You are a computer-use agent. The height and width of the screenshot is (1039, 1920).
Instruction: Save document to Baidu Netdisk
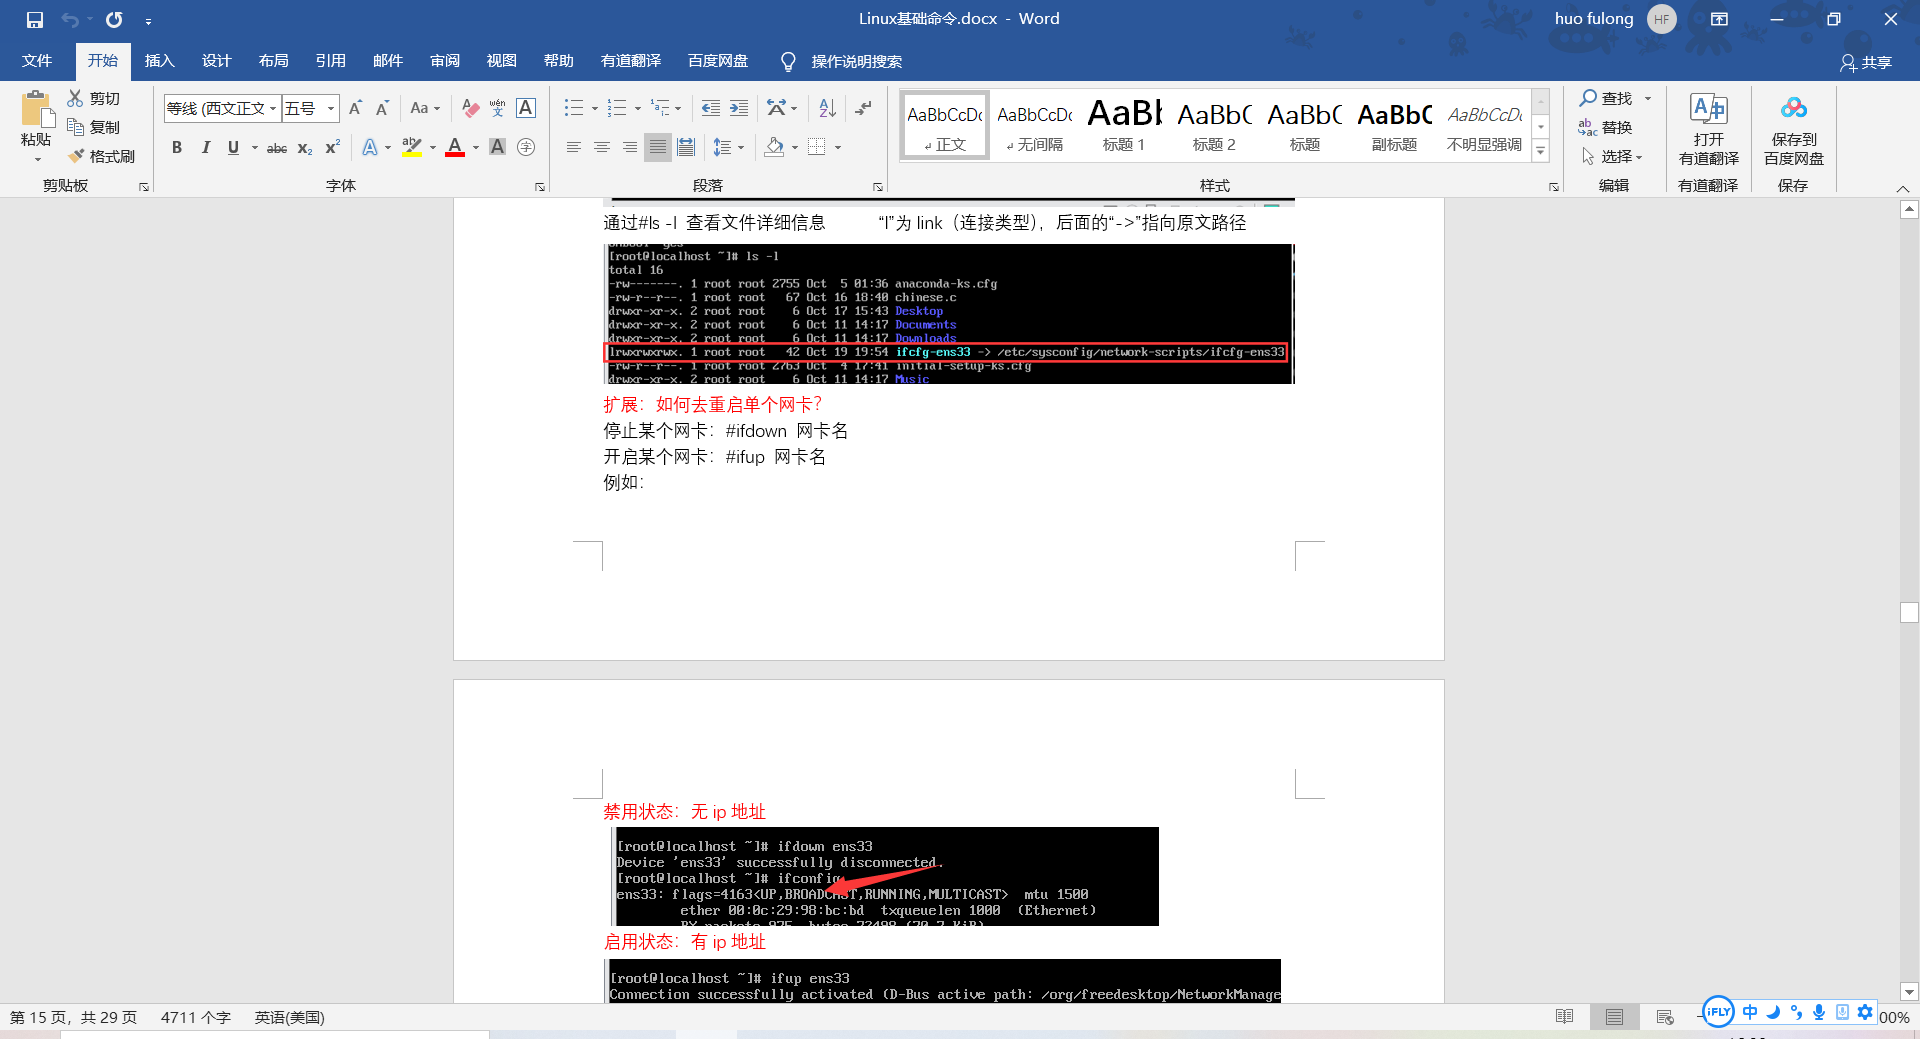tap(1794, 130)
